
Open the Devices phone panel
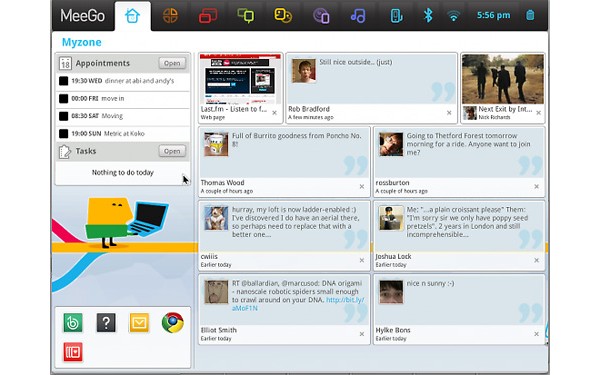pos(396,16)
